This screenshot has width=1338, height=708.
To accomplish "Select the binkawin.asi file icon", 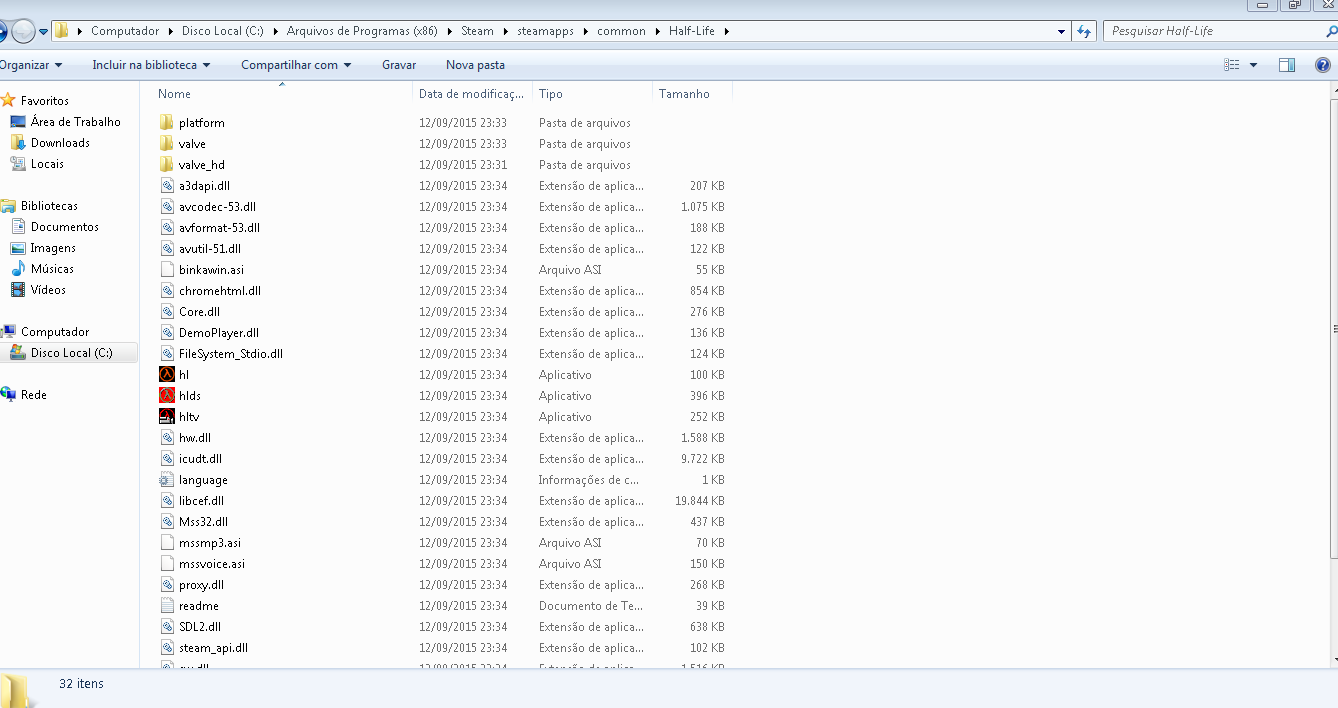I will (x=167, y=269).
